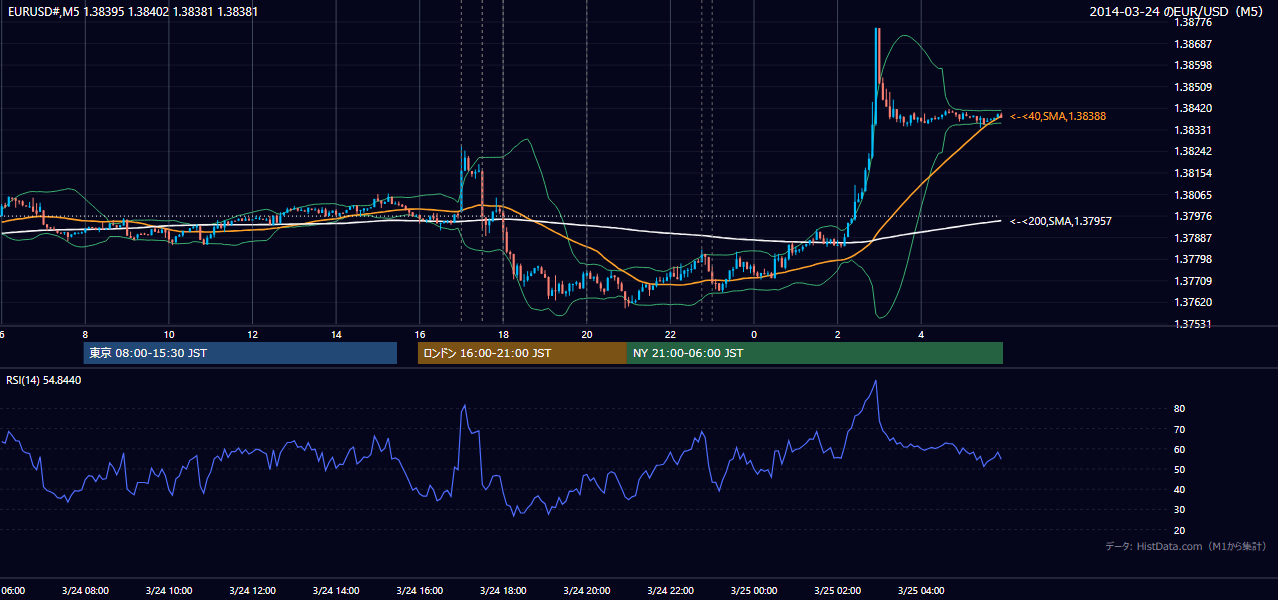Click bottom axis date 3/24 10:00
Image resolution: width=1278 pixels, height=600 pixels.
169,591
